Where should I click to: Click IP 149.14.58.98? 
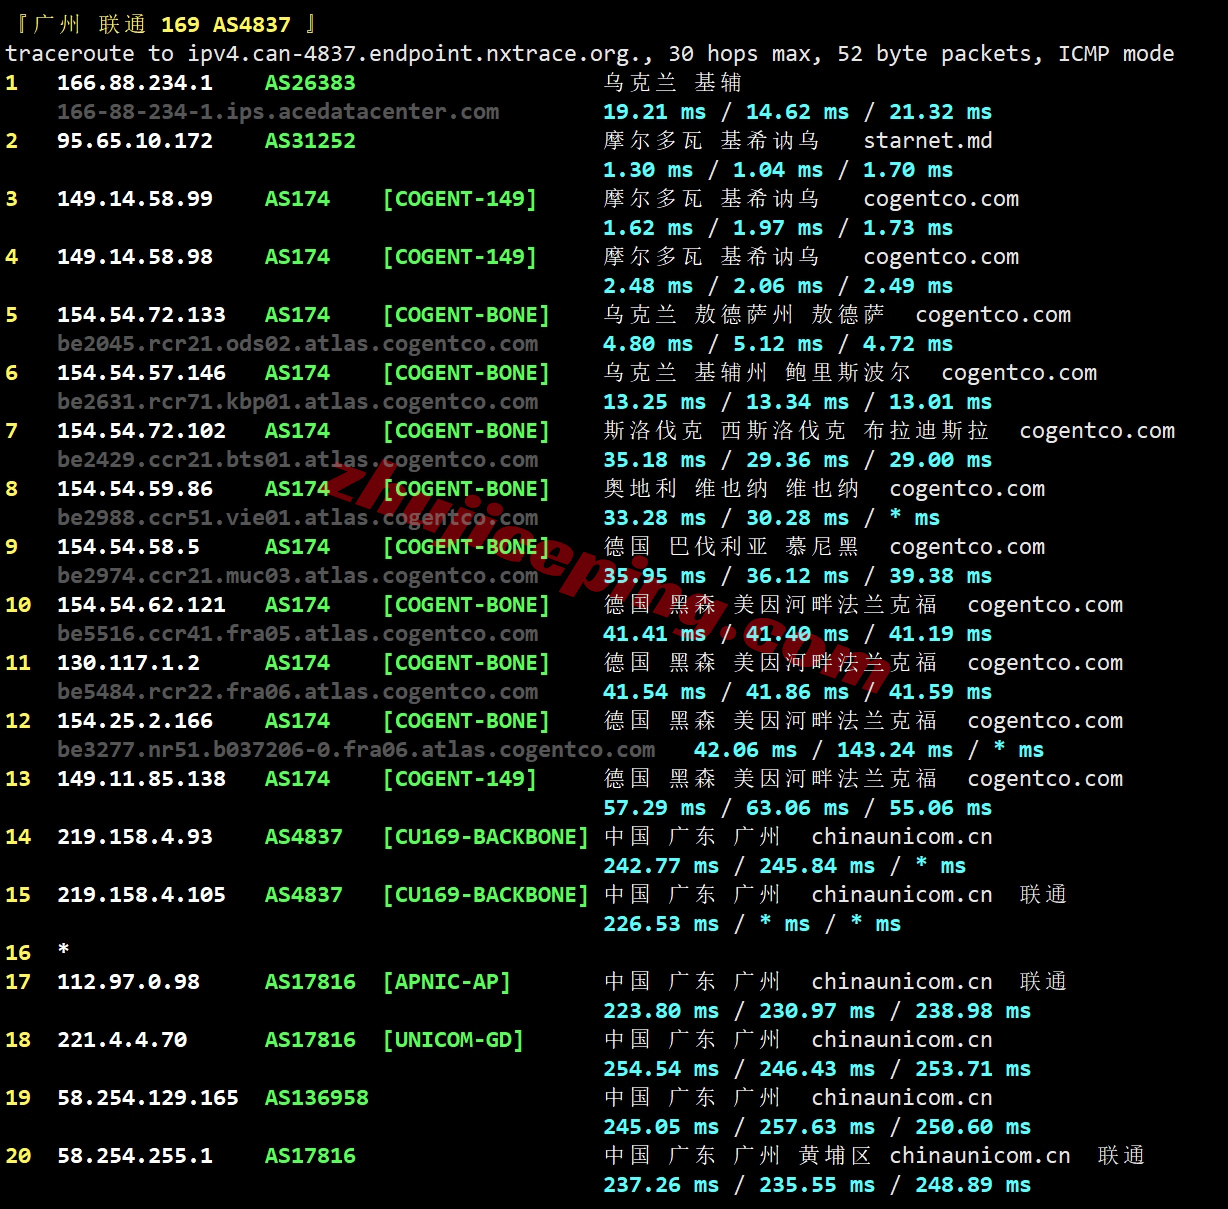(x=135, y=257)
